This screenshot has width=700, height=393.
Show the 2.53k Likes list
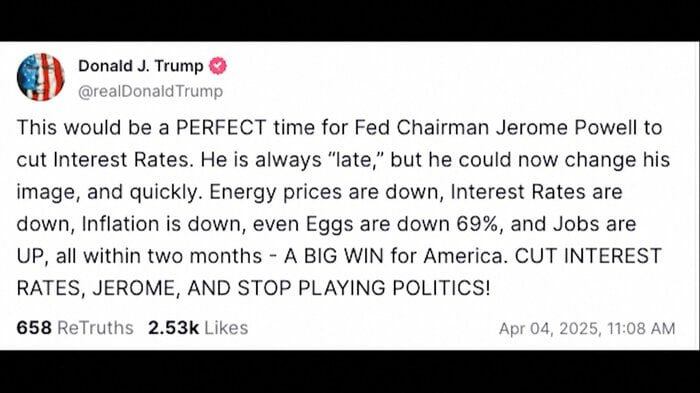(x=198, y=328)
